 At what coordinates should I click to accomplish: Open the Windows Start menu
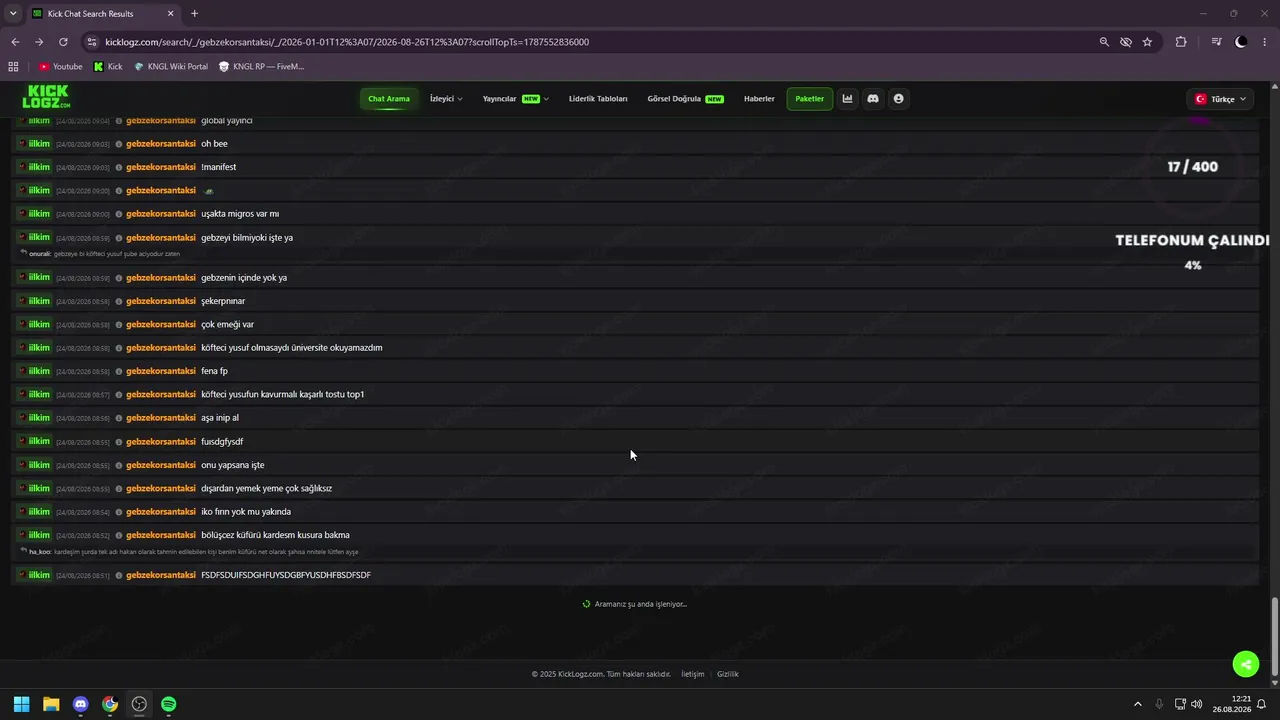click(x=21, y=704)
